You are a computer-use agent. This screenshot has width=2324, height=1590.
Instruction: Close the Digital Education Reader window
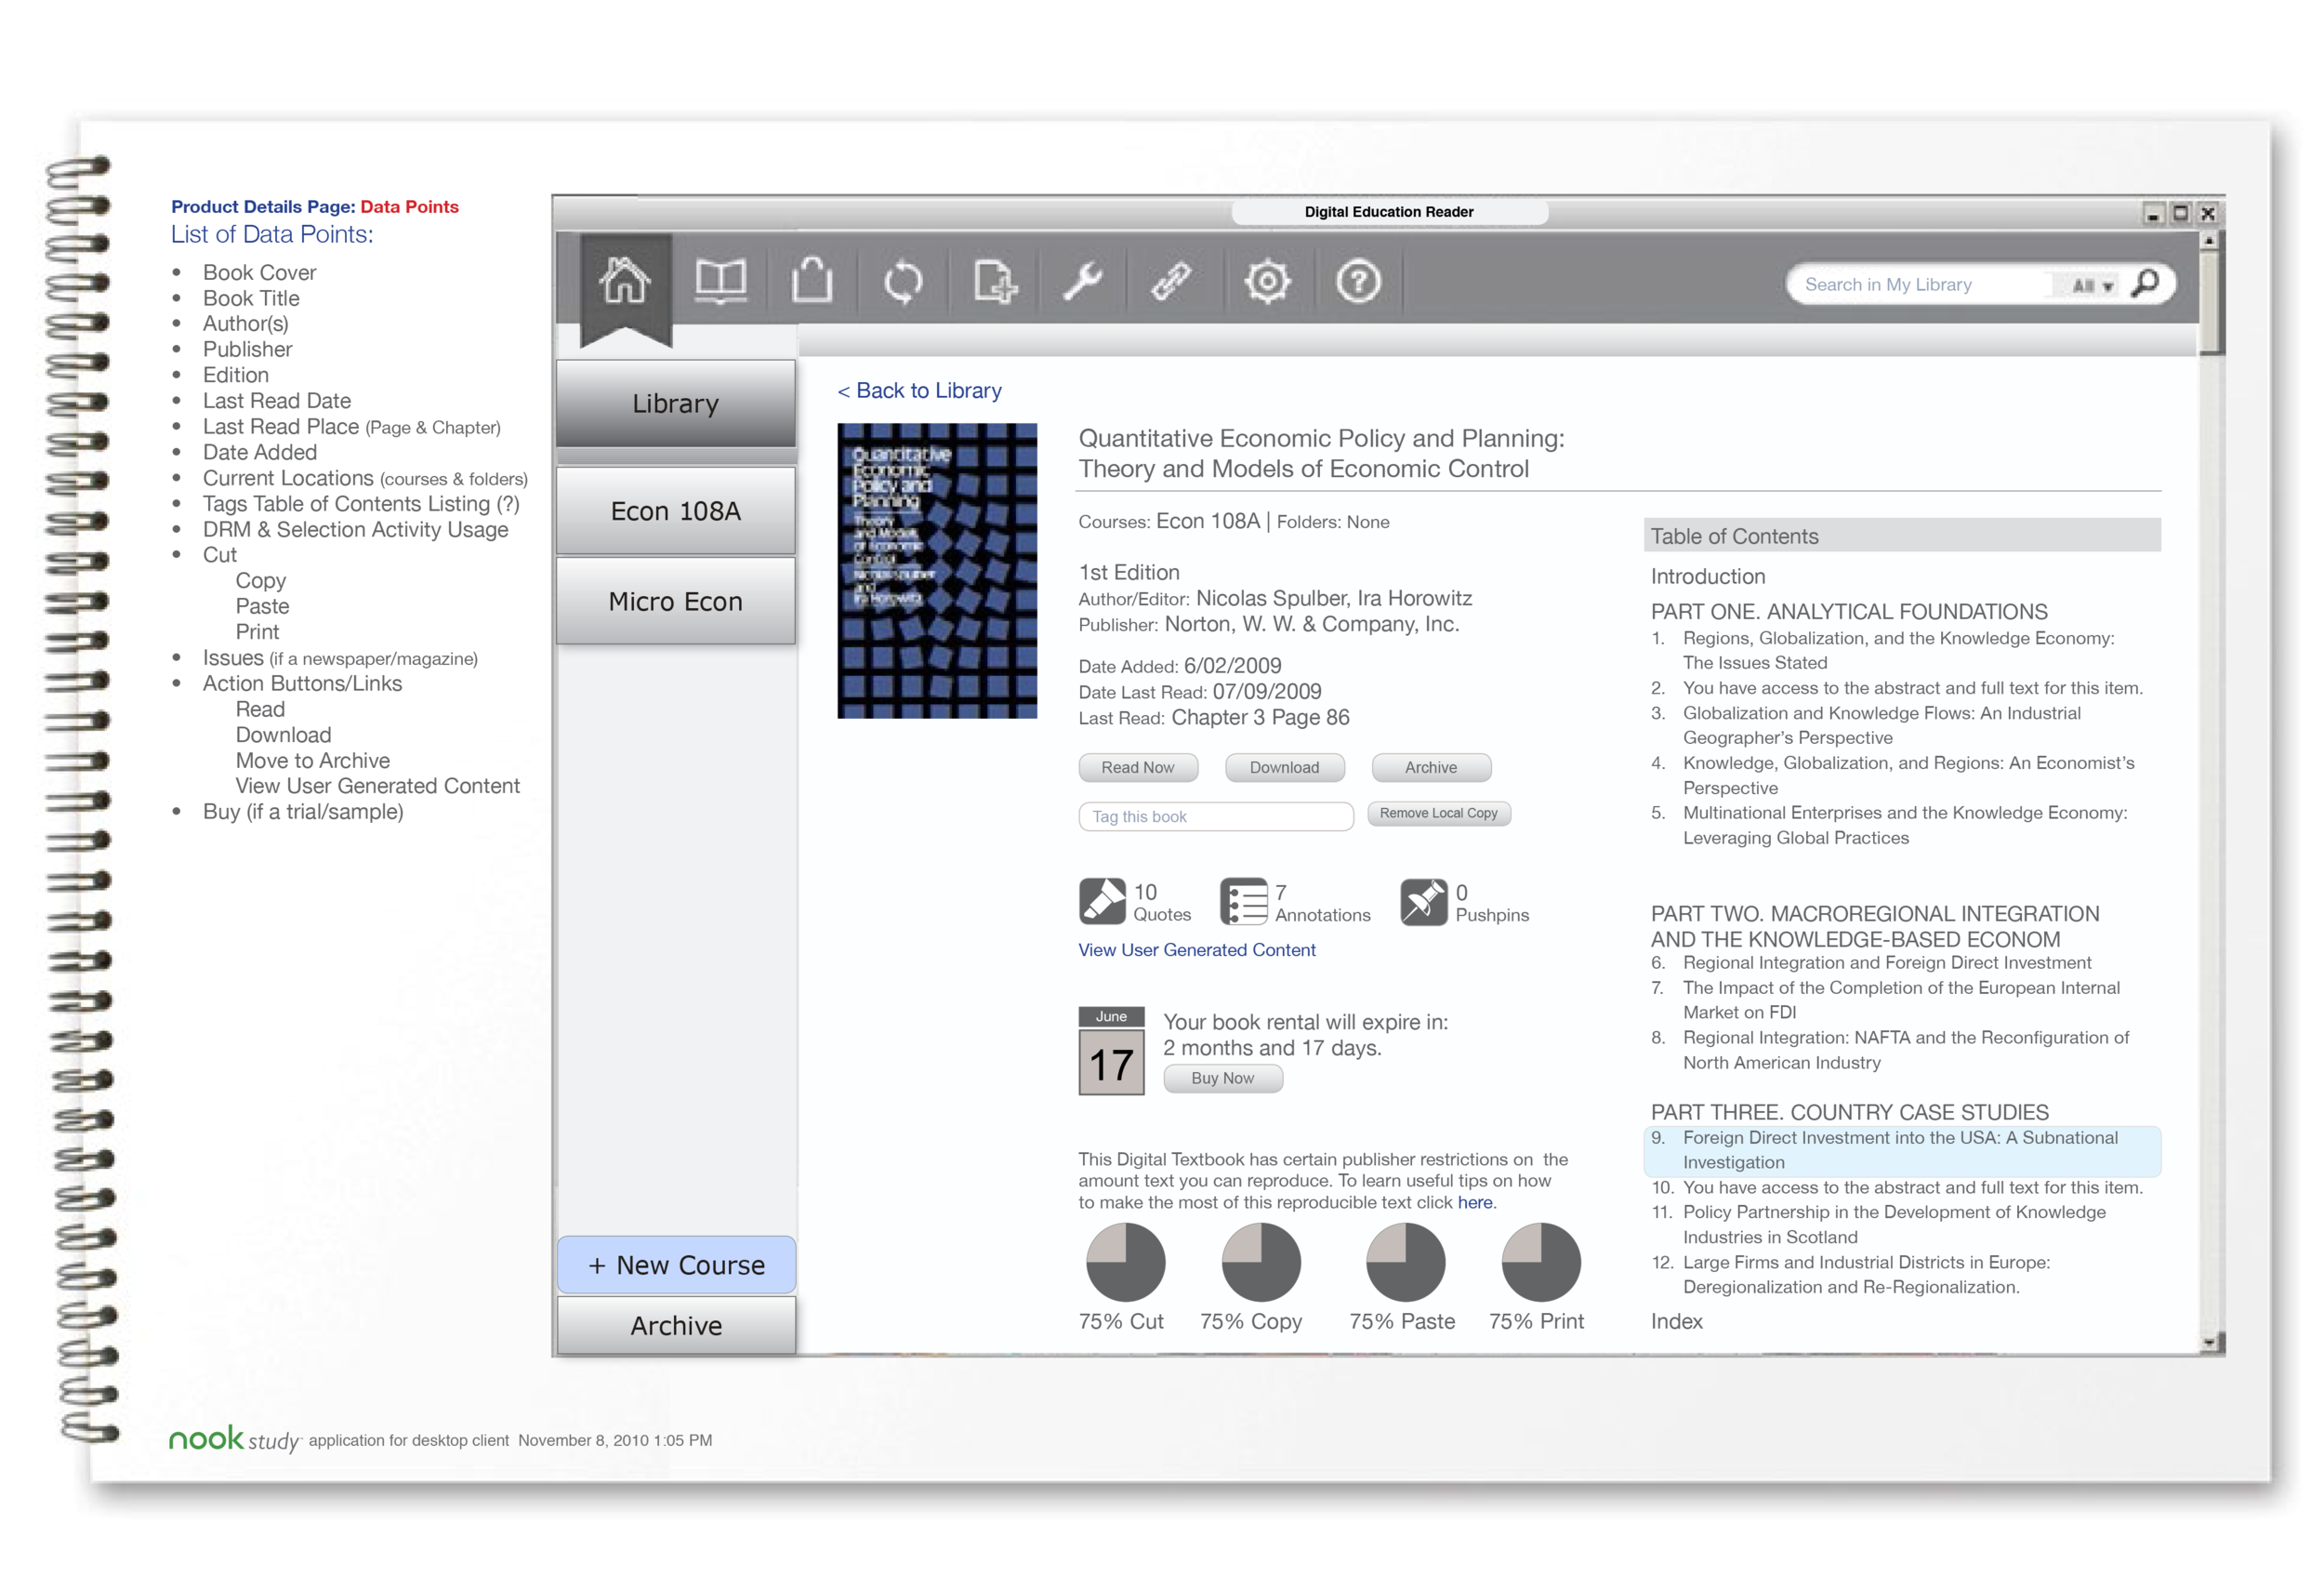(x=2208, y=213)
